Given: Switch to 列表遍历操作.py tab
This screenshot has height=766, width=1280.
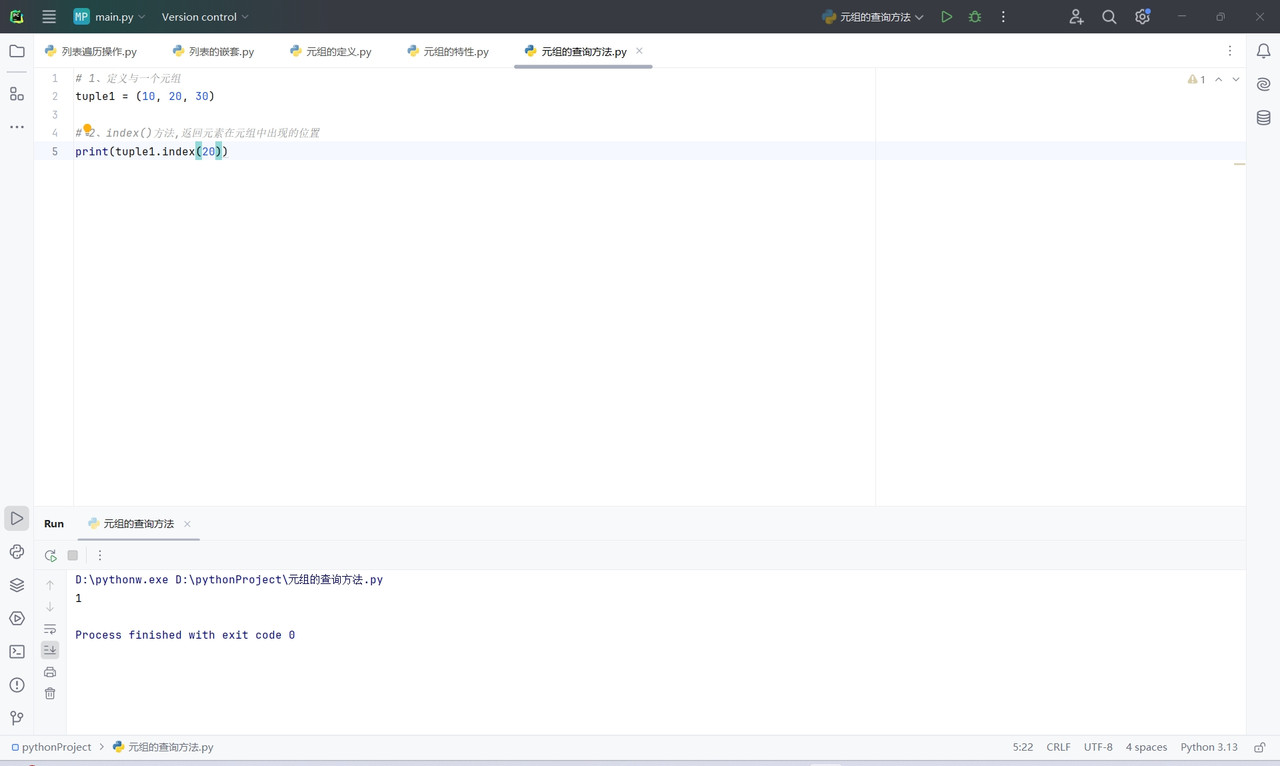Looking at the screenshot, I should tap(91, 51).
